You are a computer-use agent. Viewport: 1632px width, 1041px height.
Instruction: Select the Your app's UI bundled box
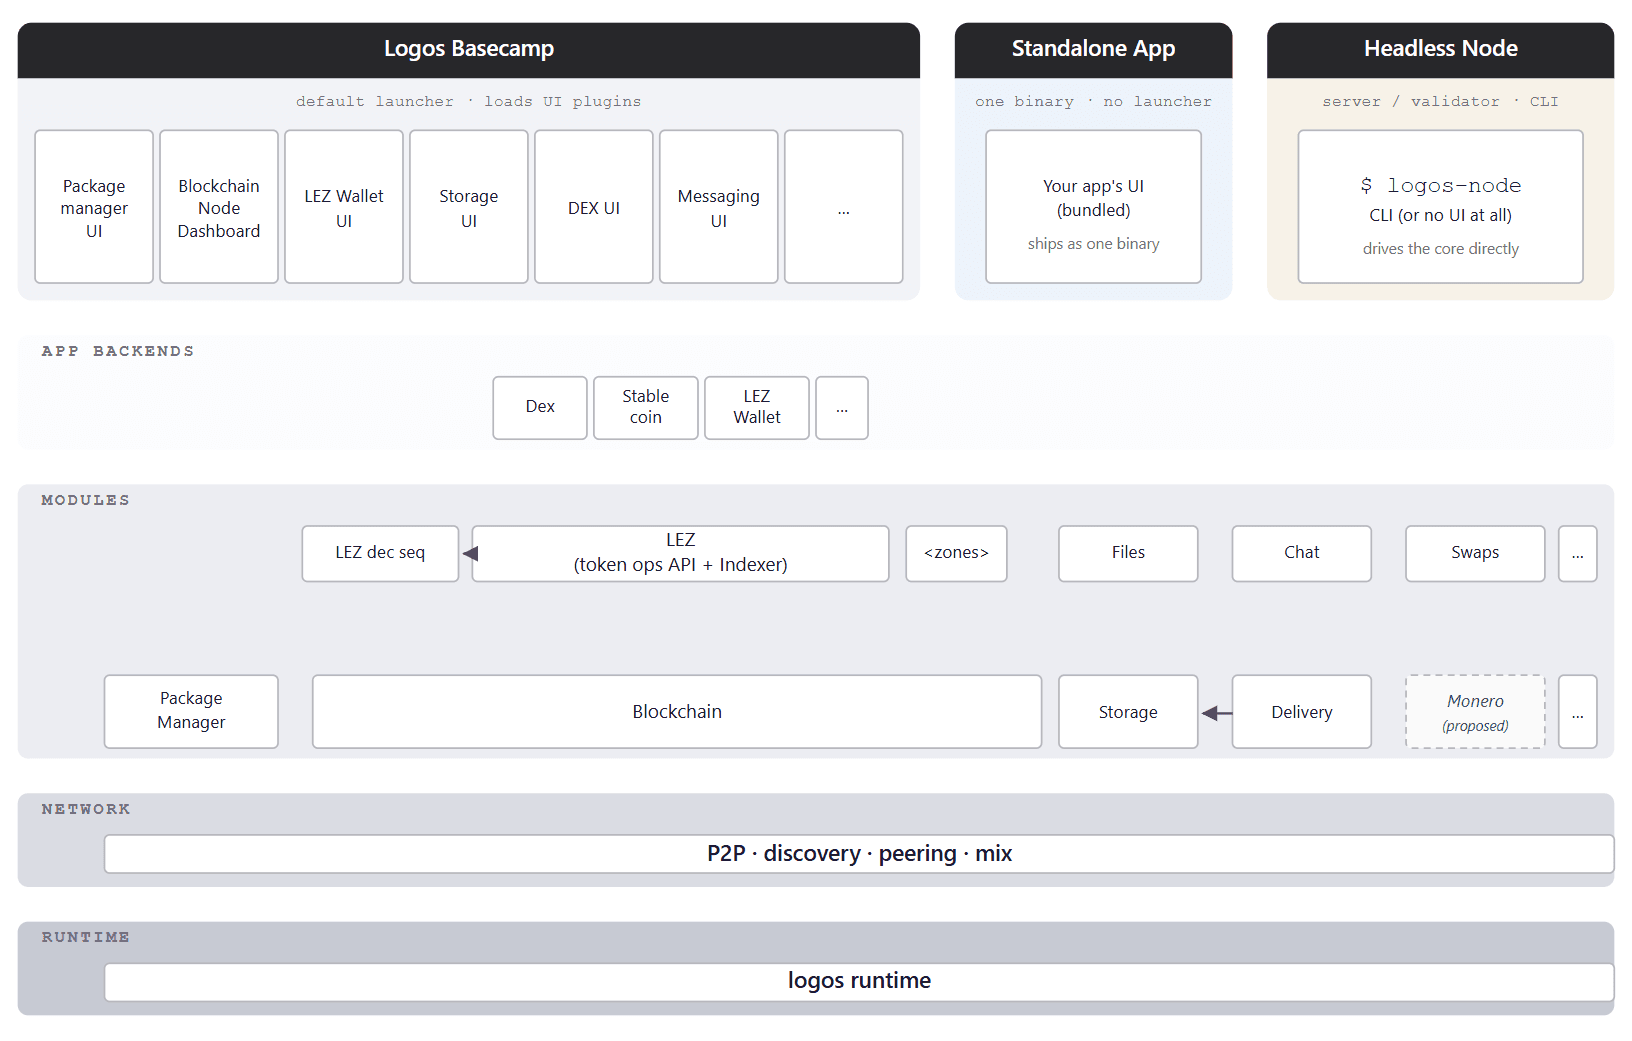[x=1093, y=207]
